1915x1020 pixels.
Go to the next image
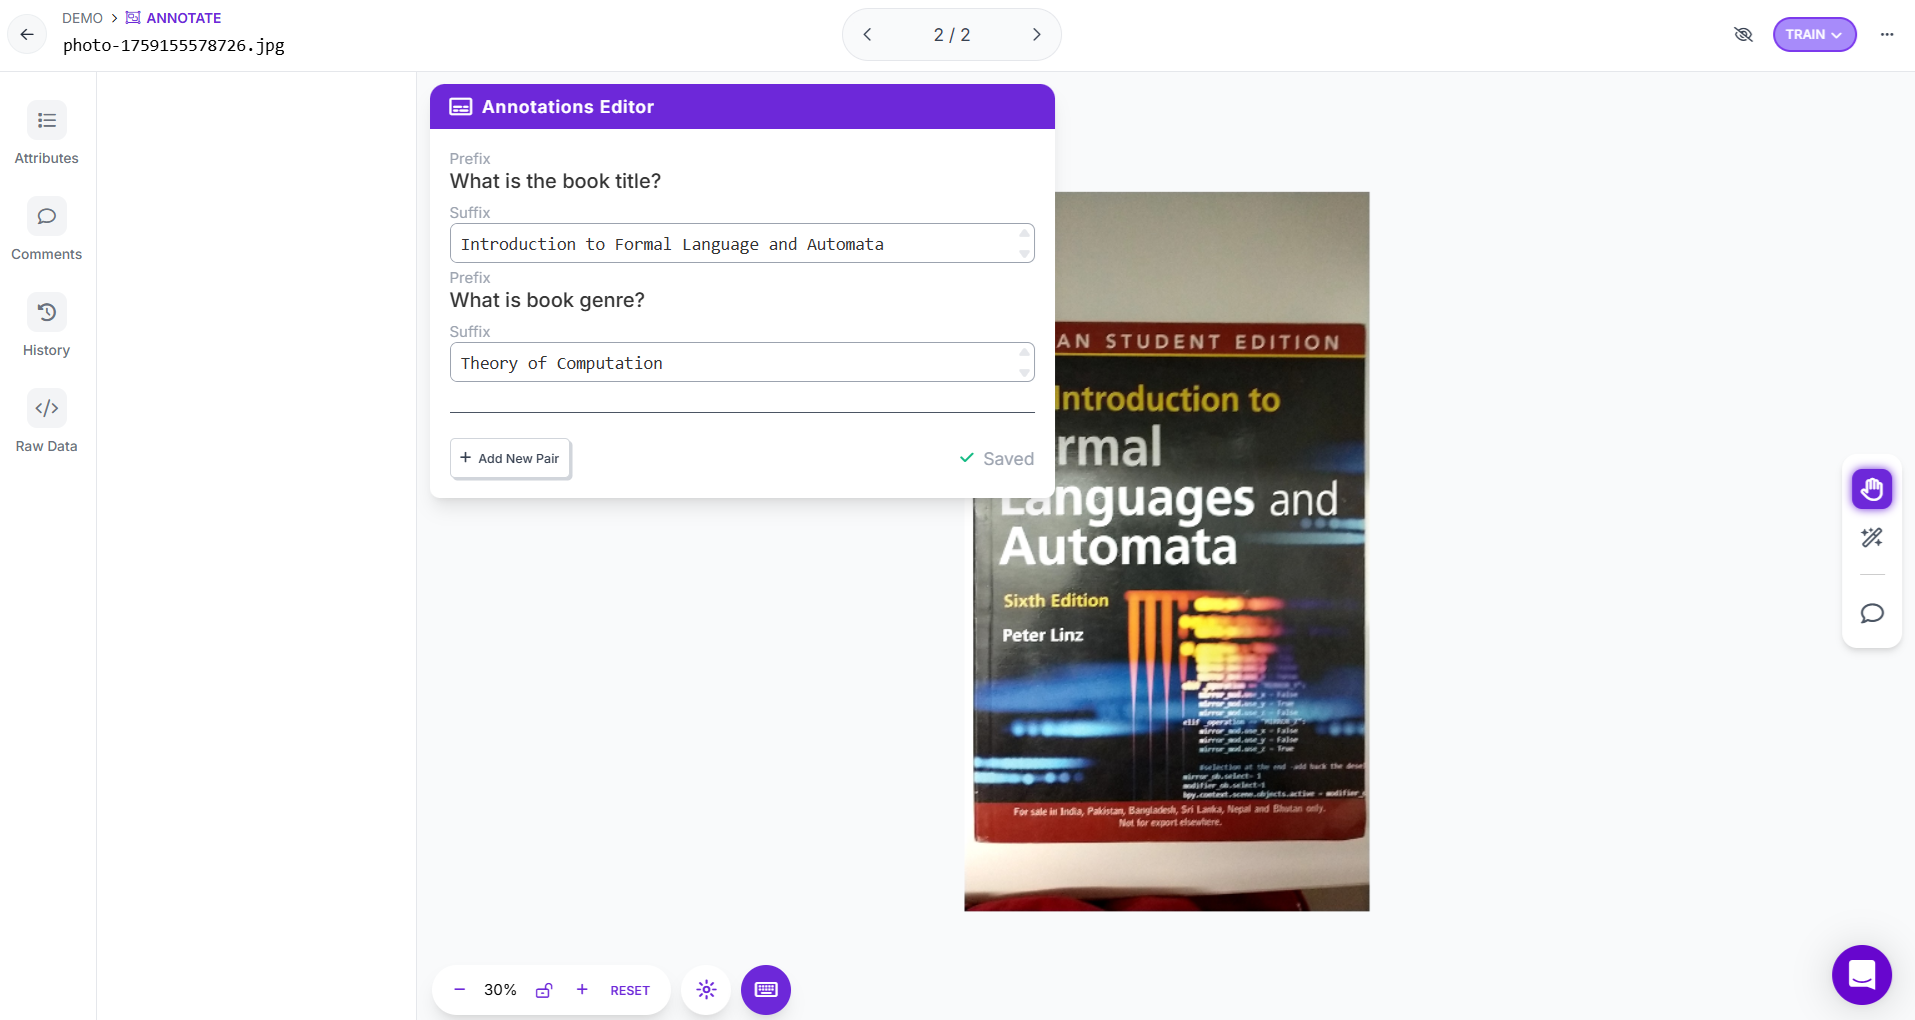[1037, 35]
